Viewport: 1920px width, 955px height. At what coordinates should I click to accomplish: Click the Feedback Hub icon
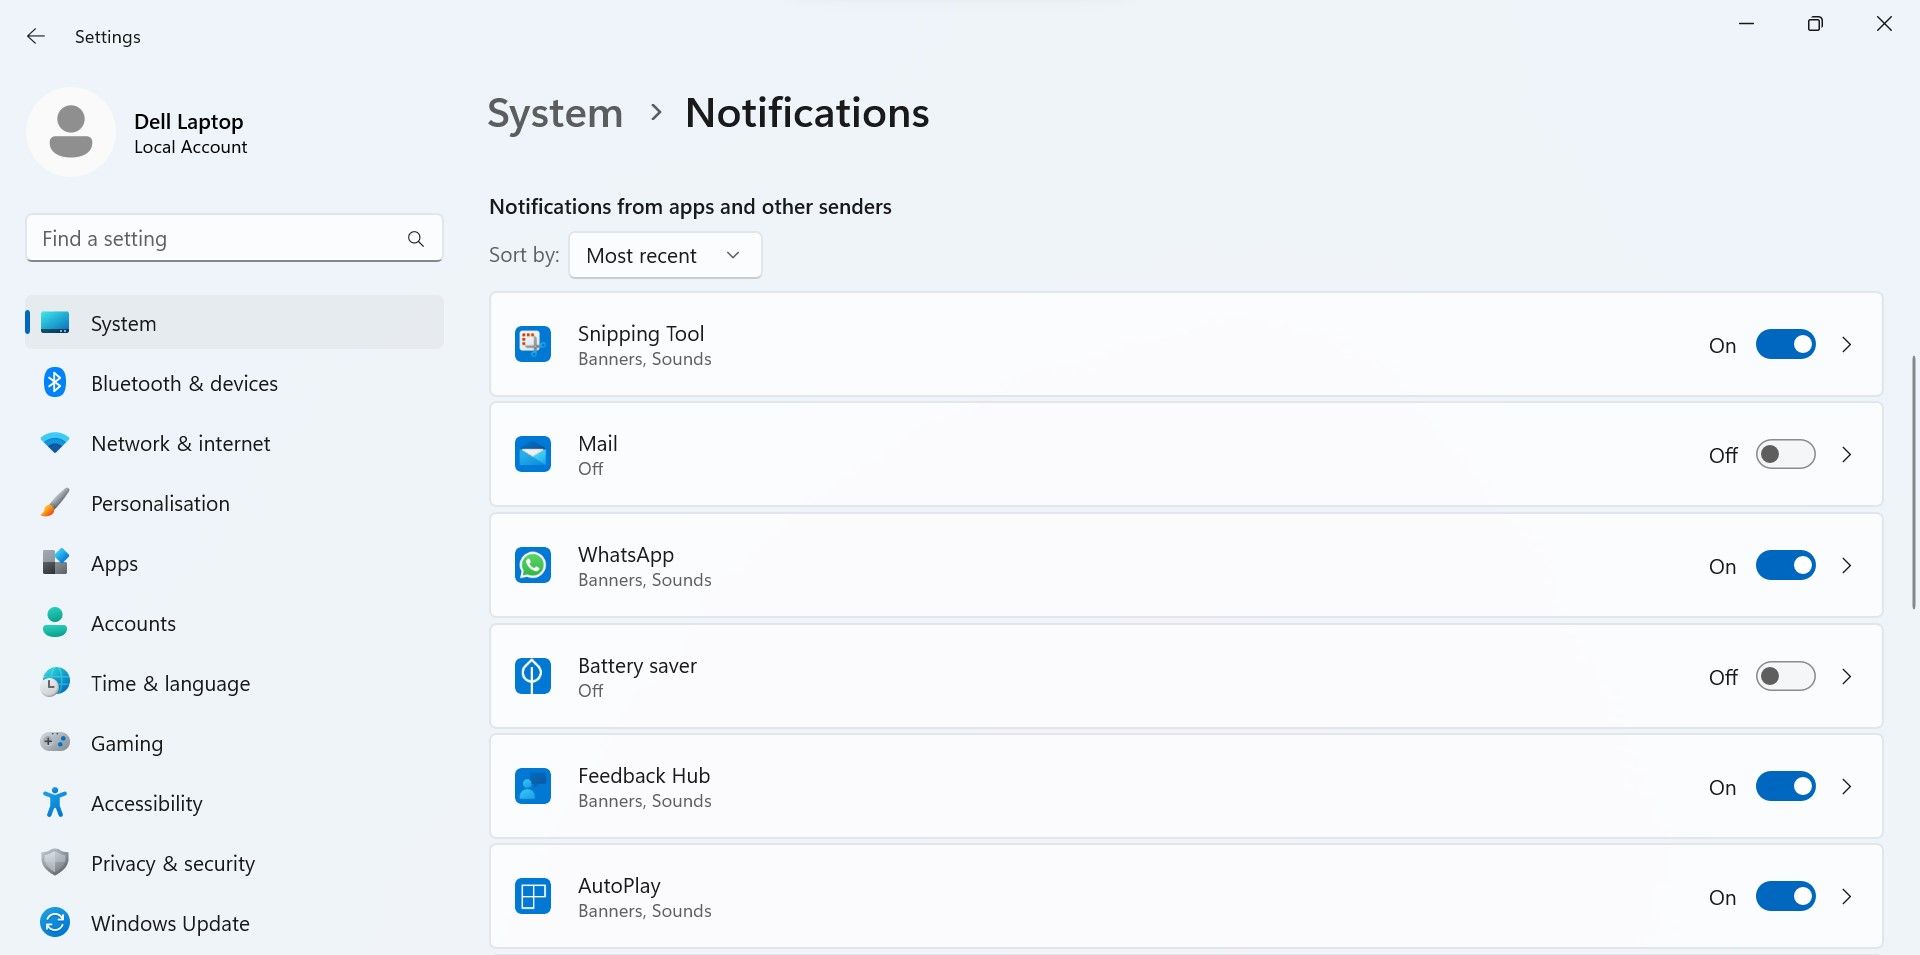pyautogui.click(x=532, y=786)
